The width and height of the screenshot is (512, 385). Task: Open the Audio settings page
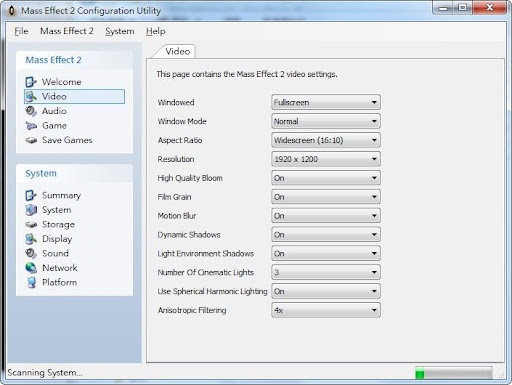click(x=54, y=111)
